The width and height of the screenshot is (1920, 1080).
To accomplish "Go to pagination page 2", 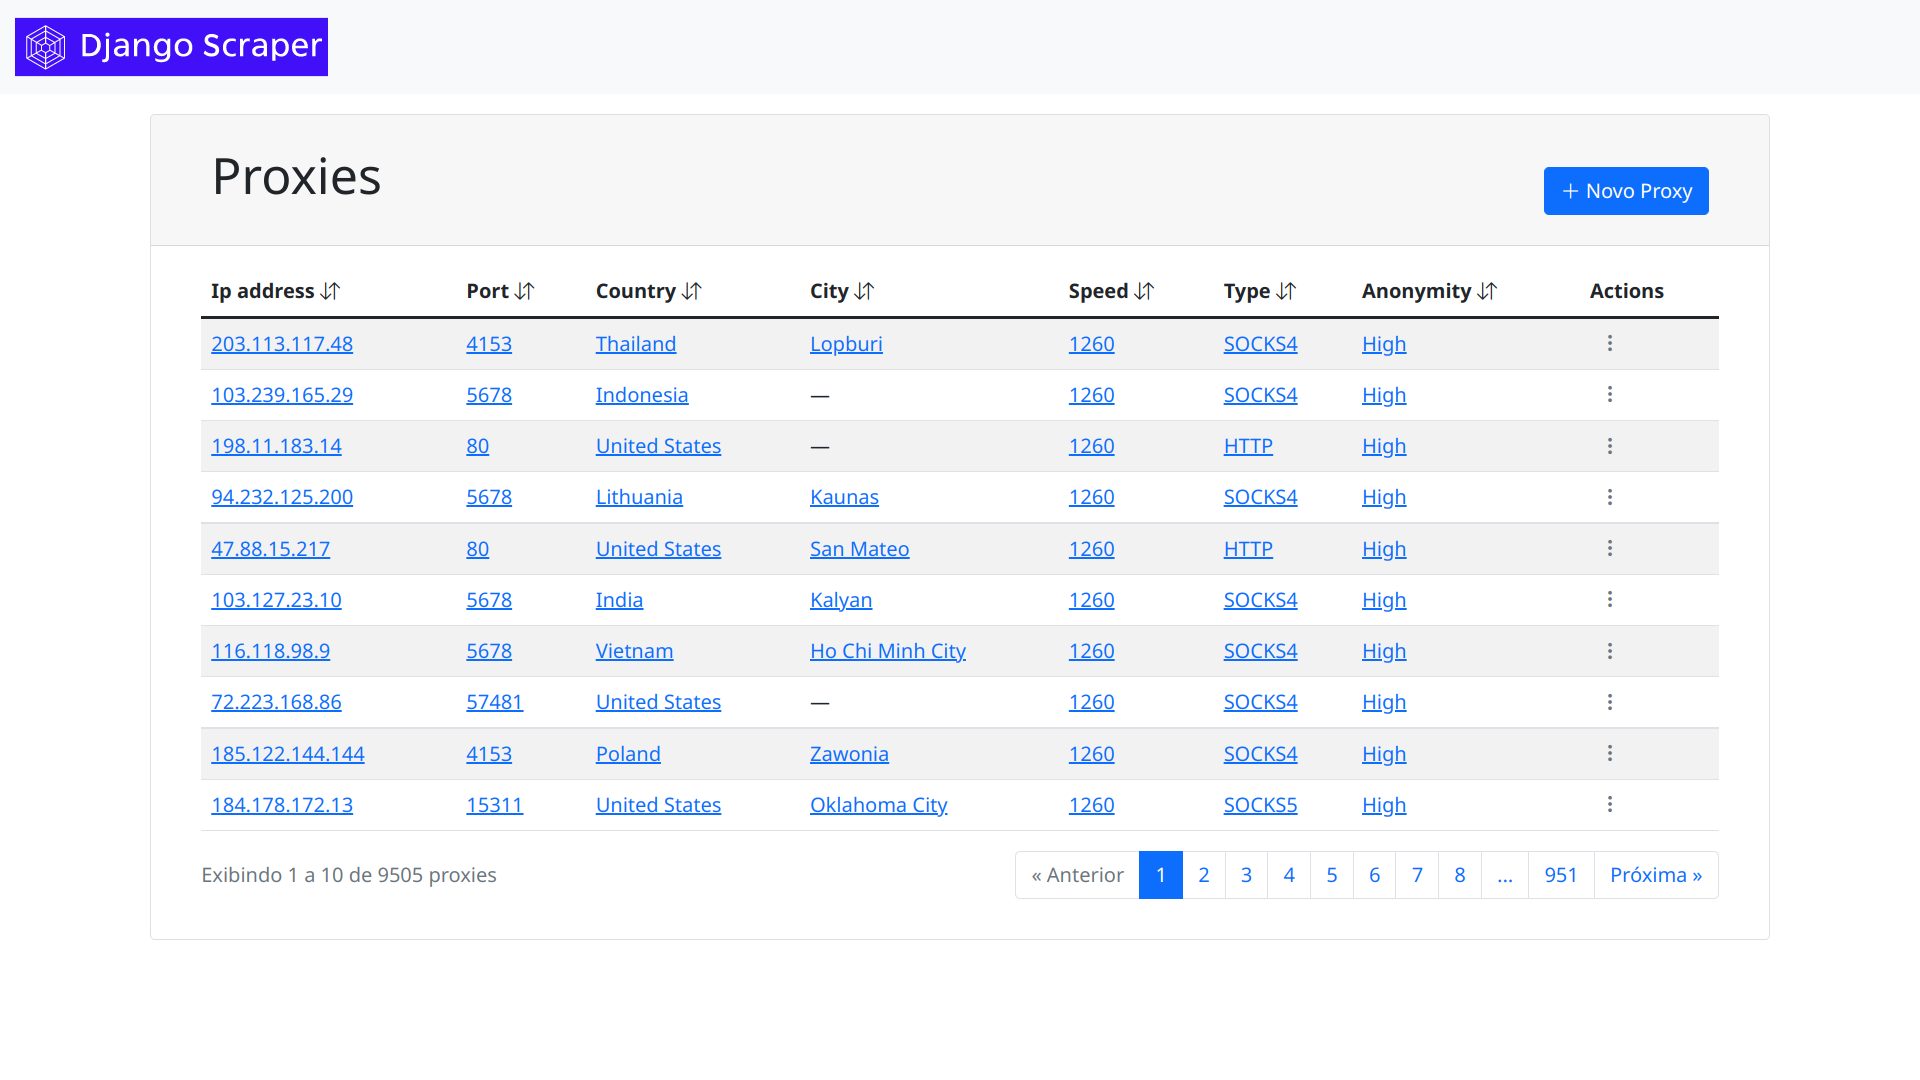I will point(1203,875).
